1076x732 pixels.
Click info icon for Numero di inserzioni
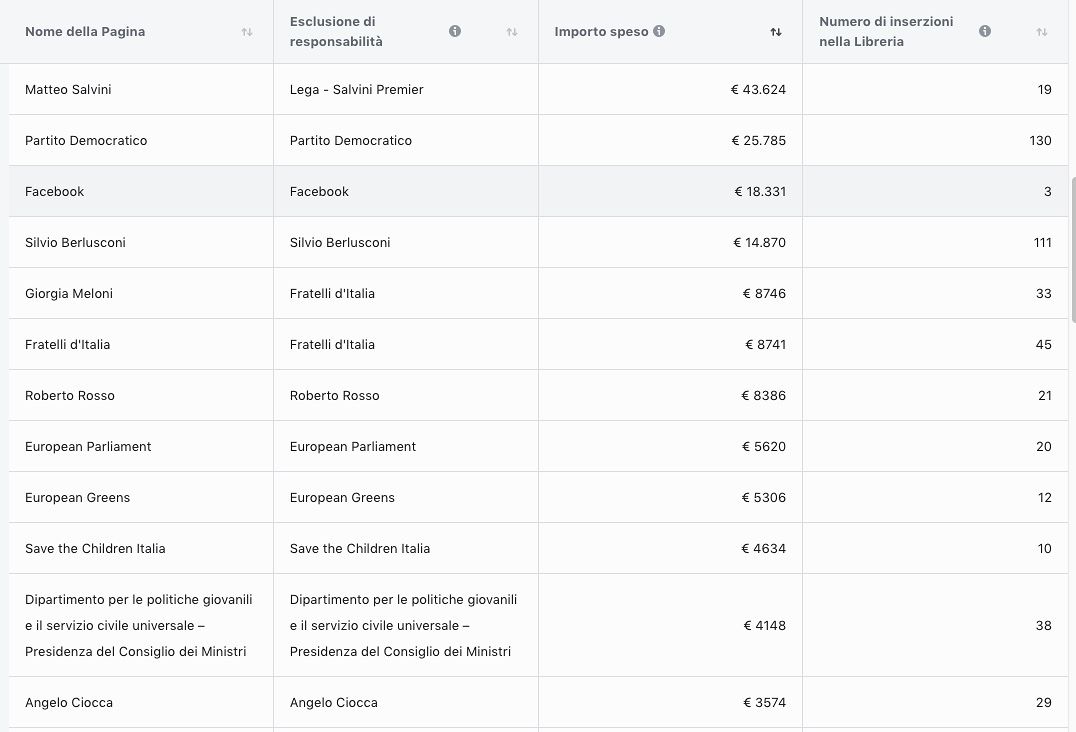click(985, 31)
